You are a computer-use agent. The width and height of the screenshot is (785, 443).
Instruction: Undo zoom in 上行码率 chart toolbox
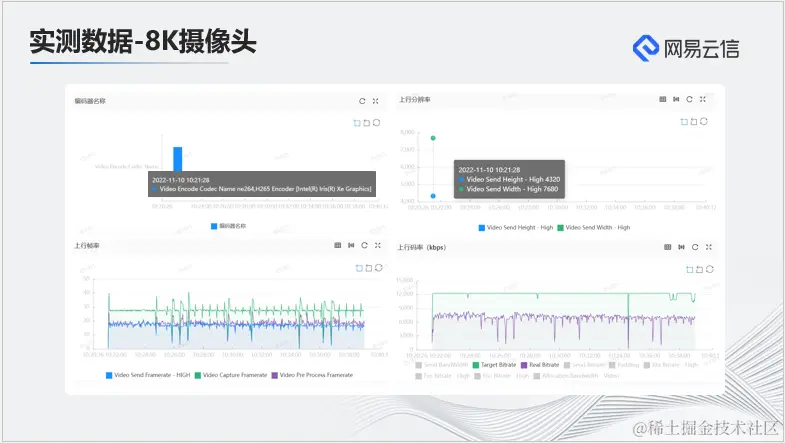699,269
